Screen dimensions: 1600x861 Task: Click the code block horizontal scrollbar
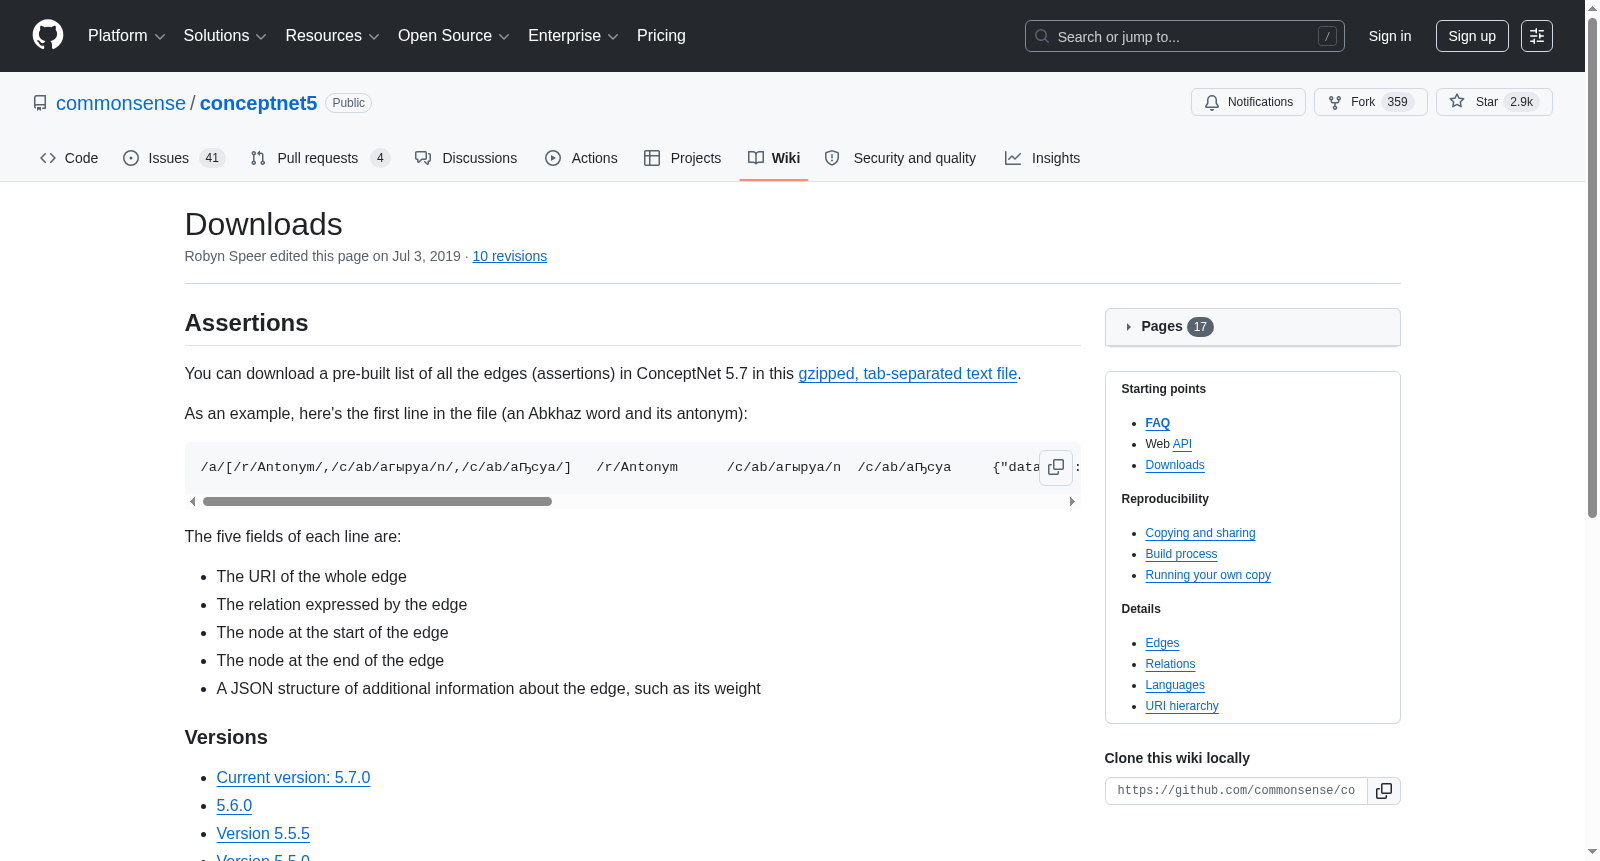377,501
